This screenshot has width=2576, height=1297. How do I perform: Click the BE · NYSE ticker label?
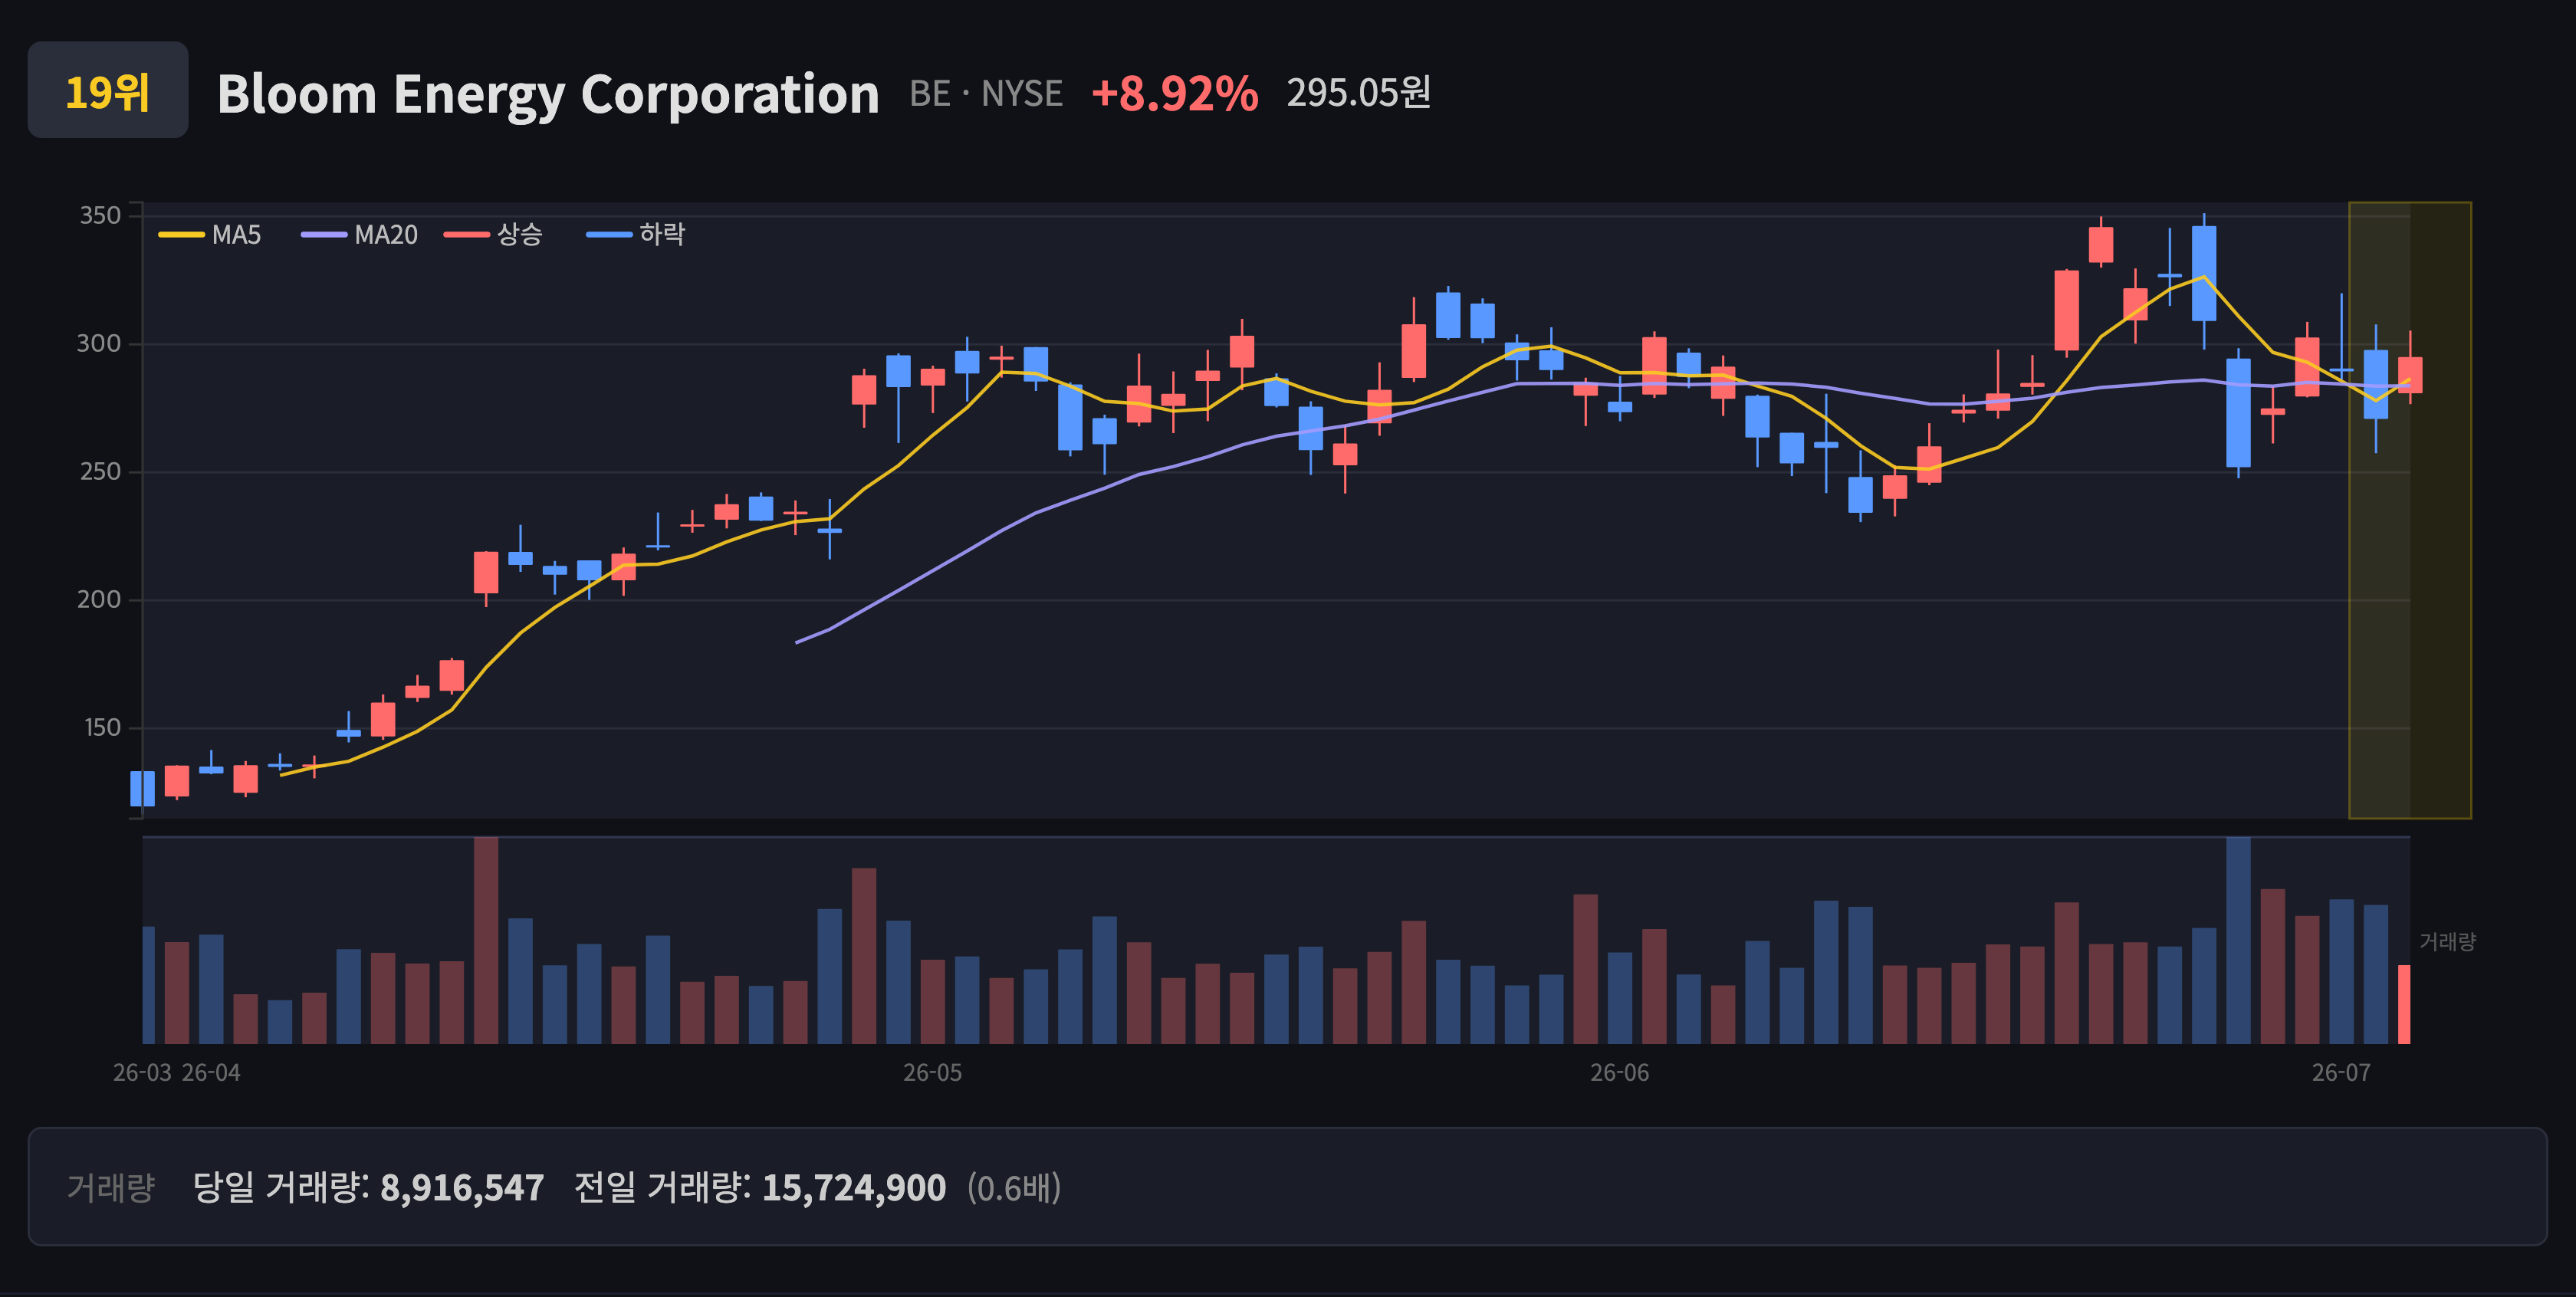coord(986,94)
